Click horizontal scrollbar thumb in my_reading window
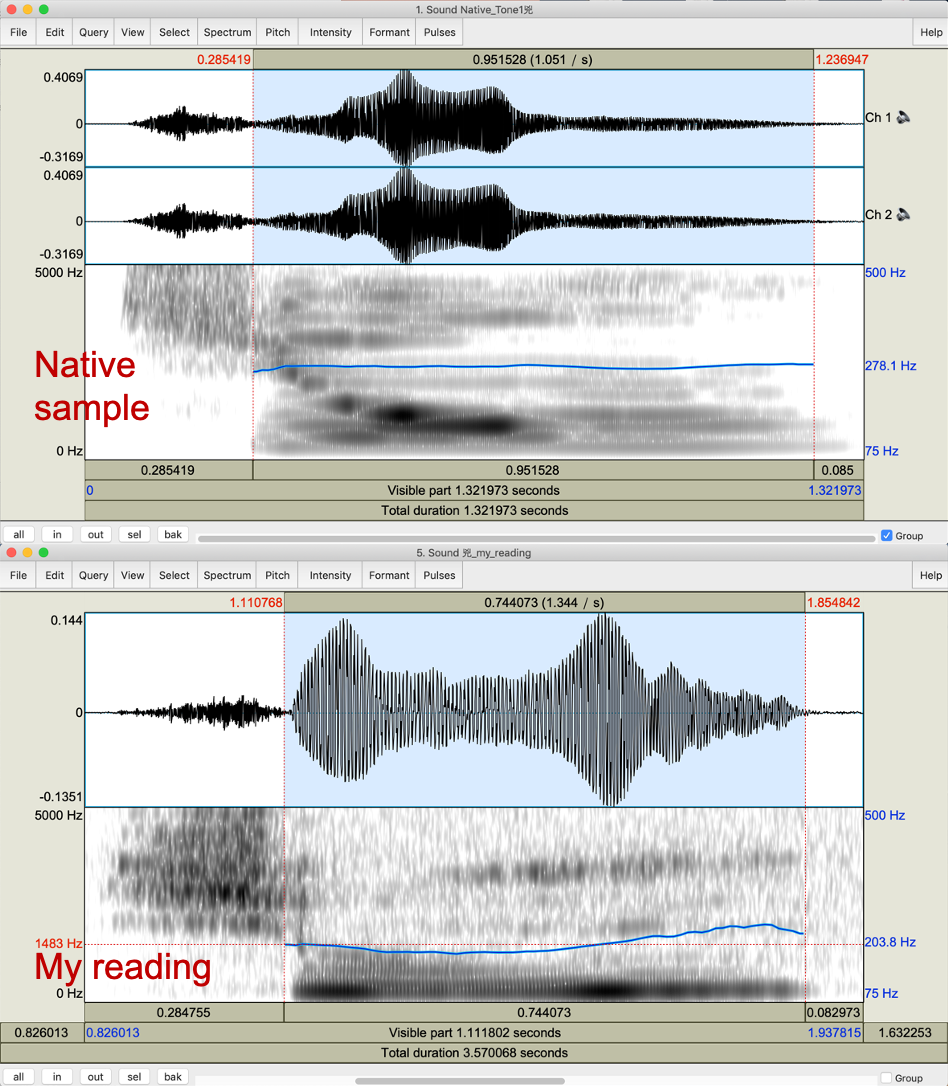948x1086 pixels. [460, 1080]
